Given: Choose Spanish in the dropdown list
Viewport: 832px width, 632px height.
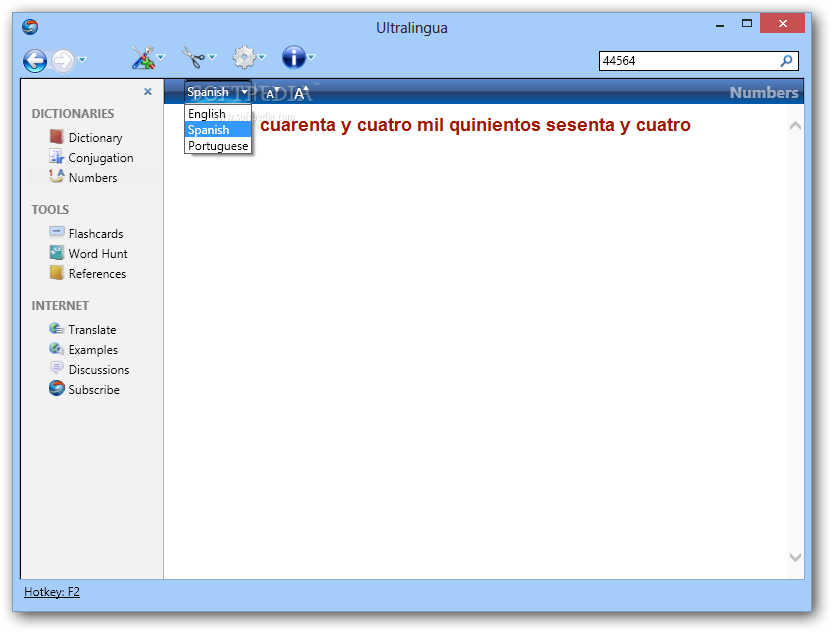Looking at the screenshot, I should click(218, 130).
